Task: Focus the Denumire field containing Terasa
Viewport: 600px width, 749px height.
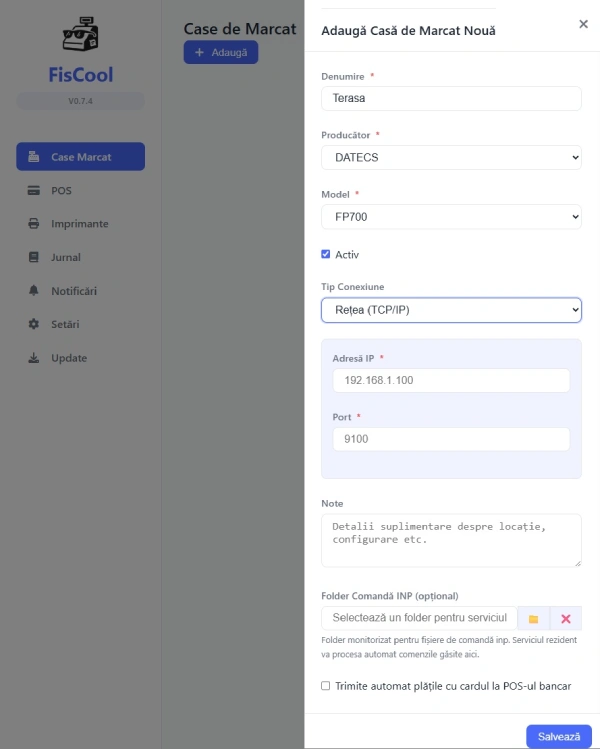Action: click(x=451, y=98)
